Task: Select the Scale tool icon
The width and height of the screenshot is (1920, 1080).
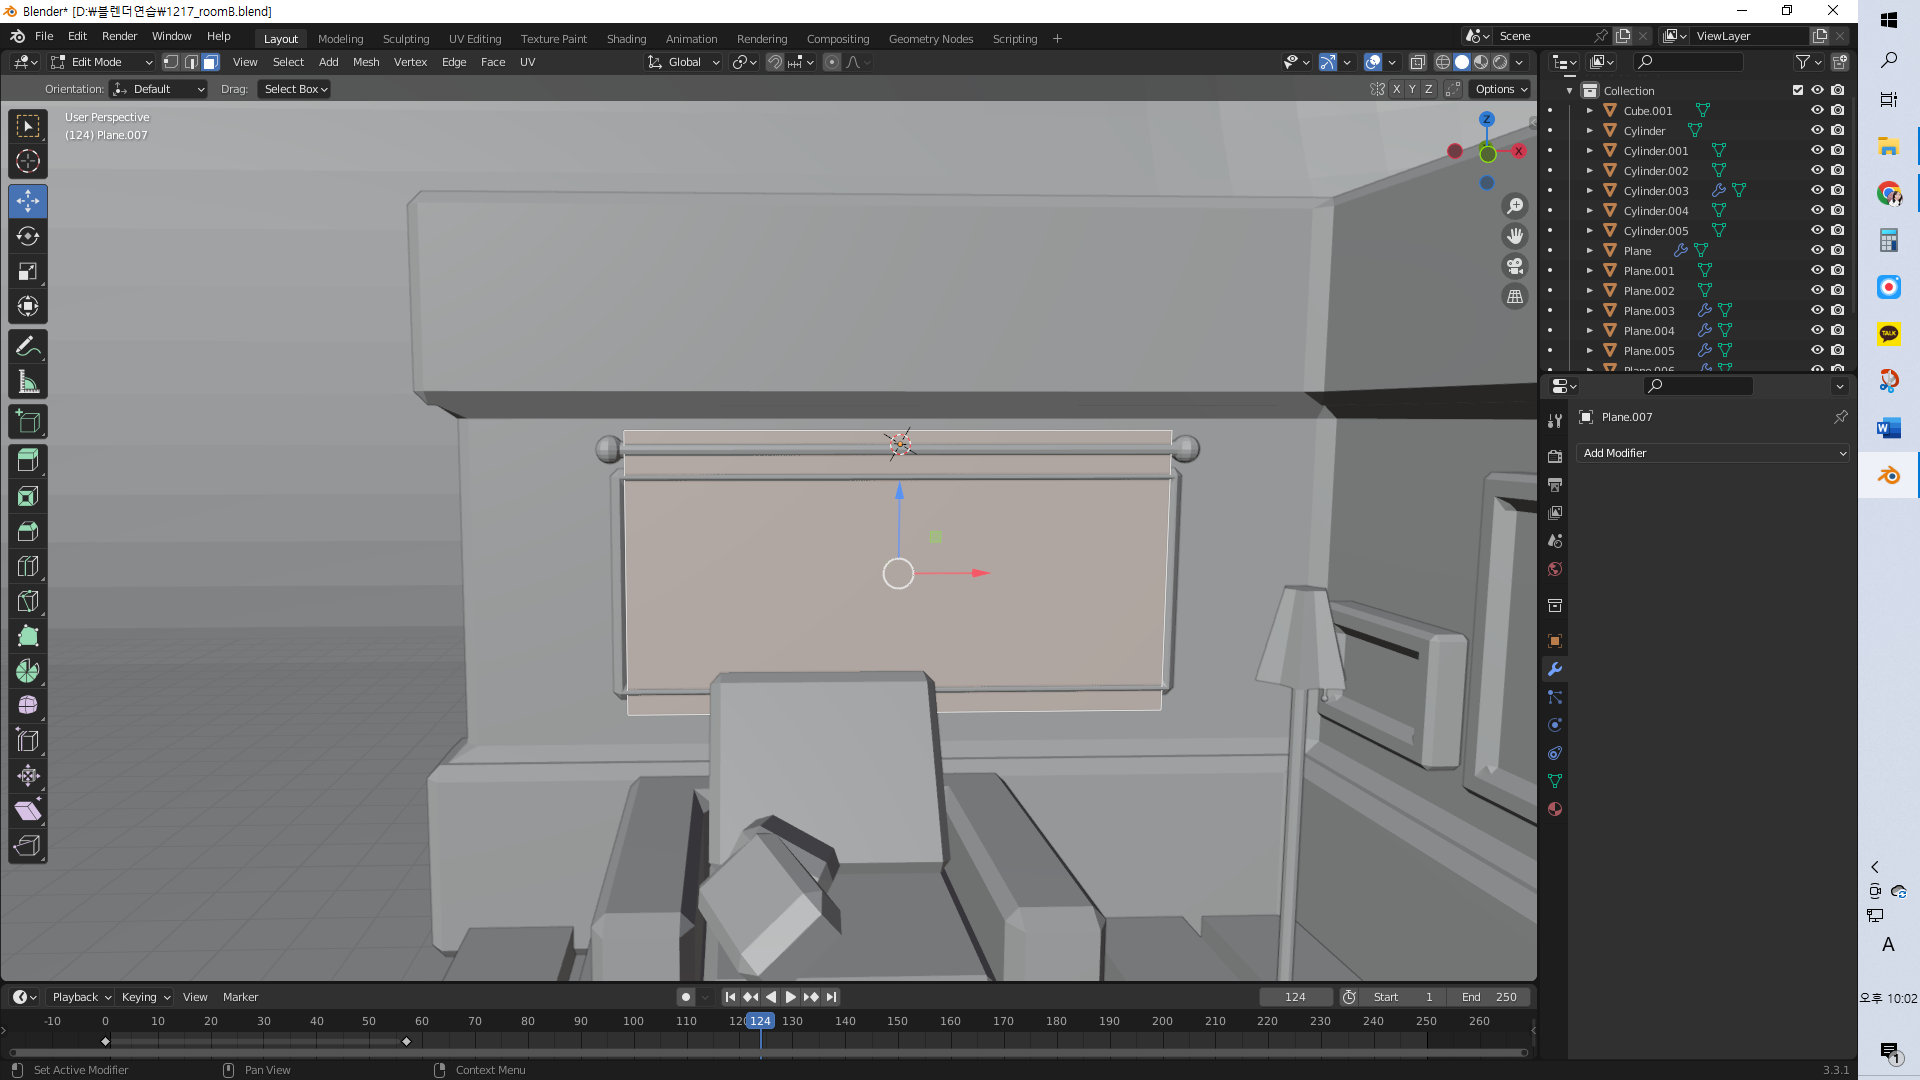Action: [28, 272]
